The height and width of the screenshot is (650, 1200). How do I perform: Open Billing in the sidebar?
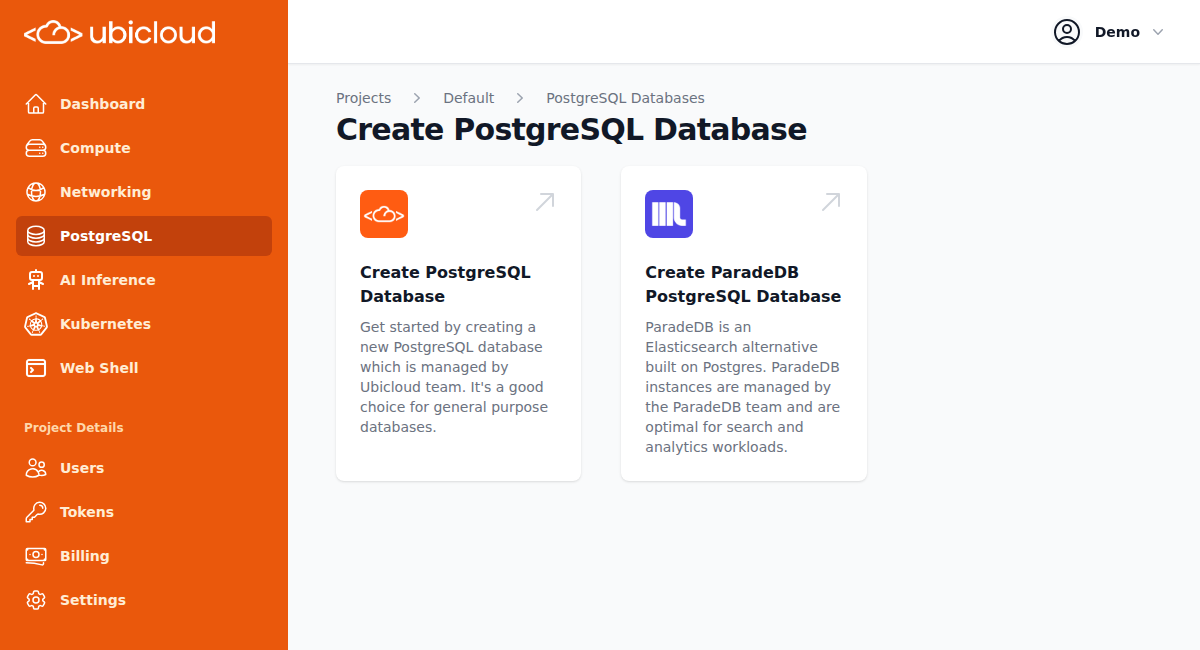tap(144, 556)
